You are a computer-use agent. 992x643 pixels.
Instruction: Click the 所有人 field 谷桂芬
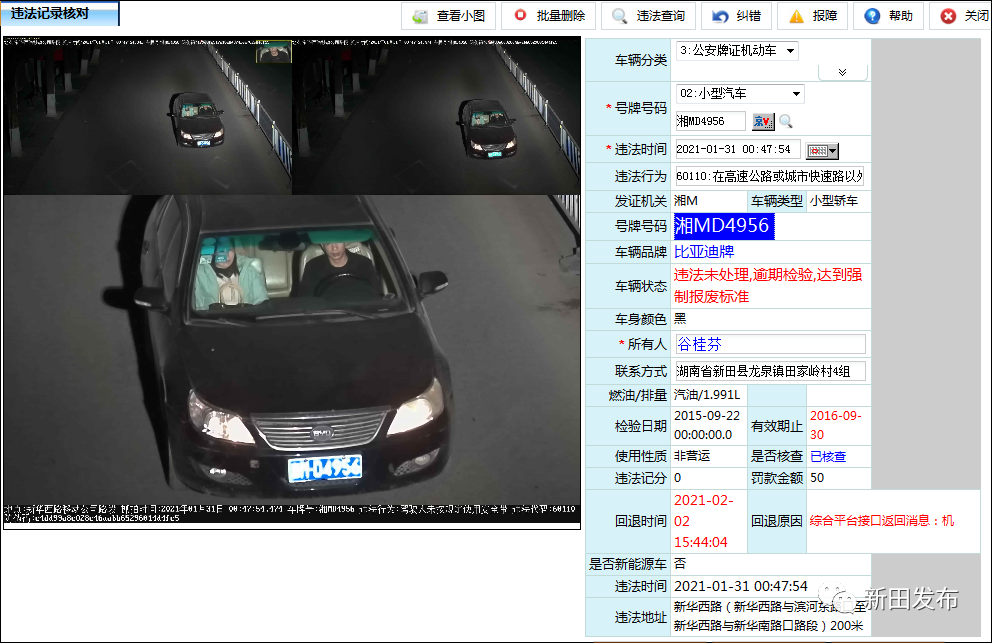(x=771, y=344)
